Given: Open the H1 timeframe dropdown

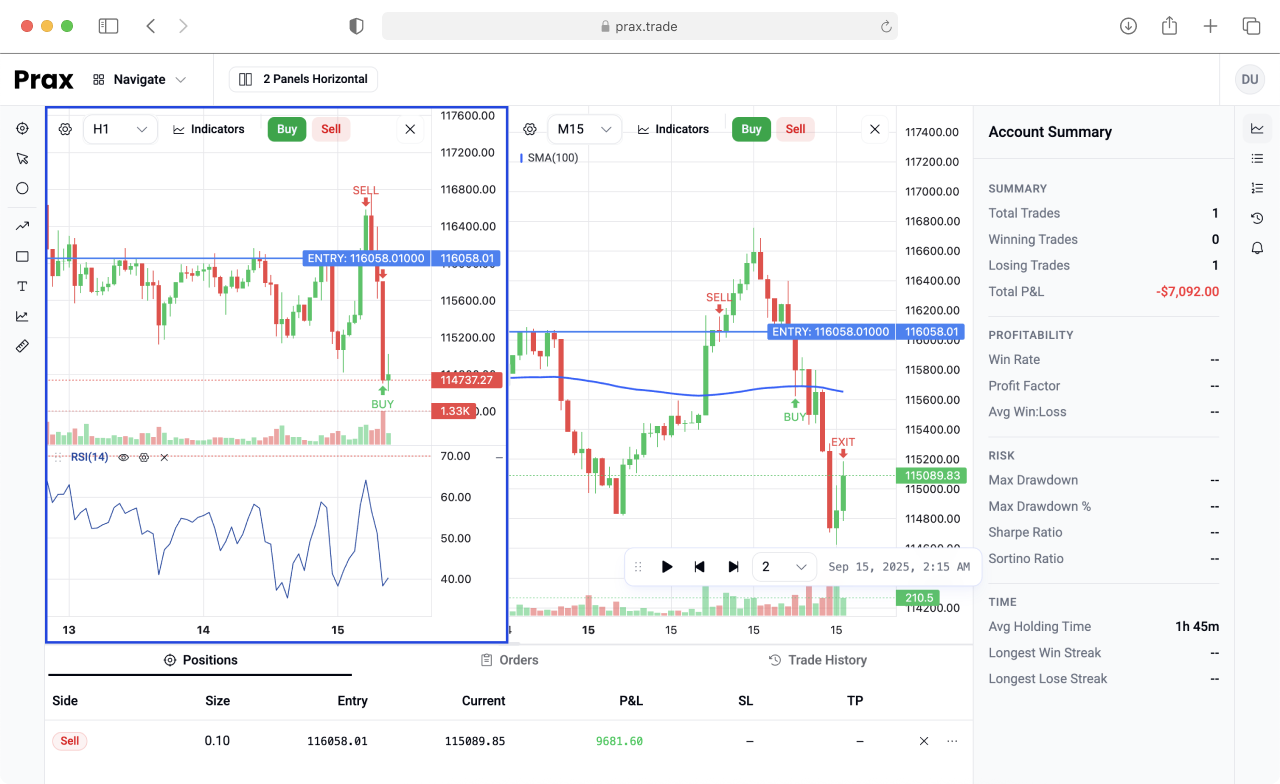Looking at the screenshot, I should (x=120, y=129).
